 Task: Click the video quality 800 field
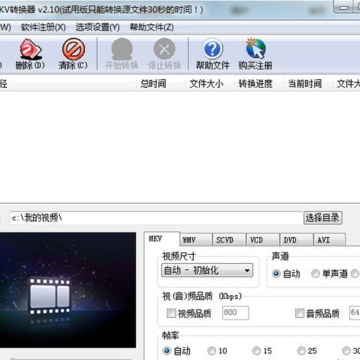235,313
